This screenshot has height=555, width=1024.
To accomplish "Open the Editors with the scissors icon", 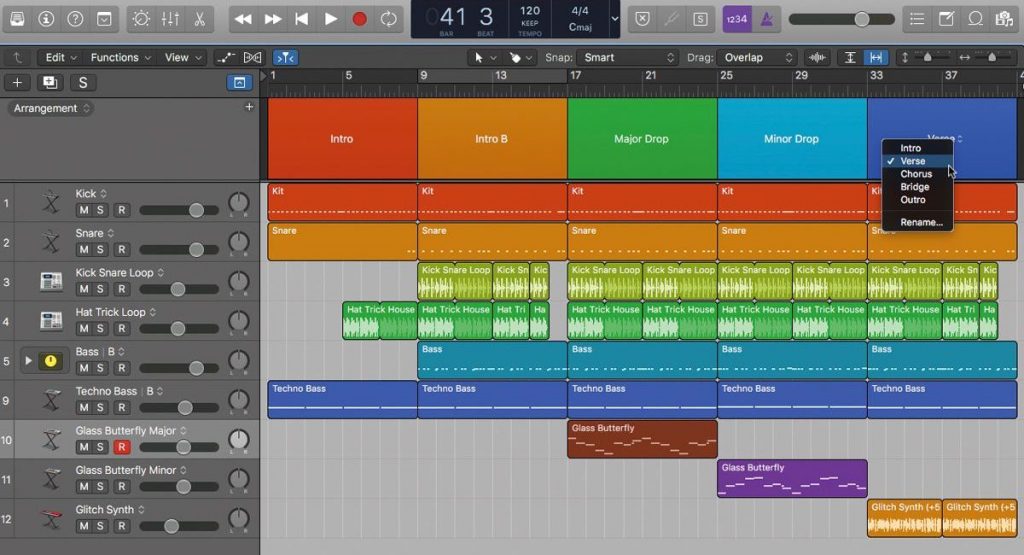I will (199, 19).
